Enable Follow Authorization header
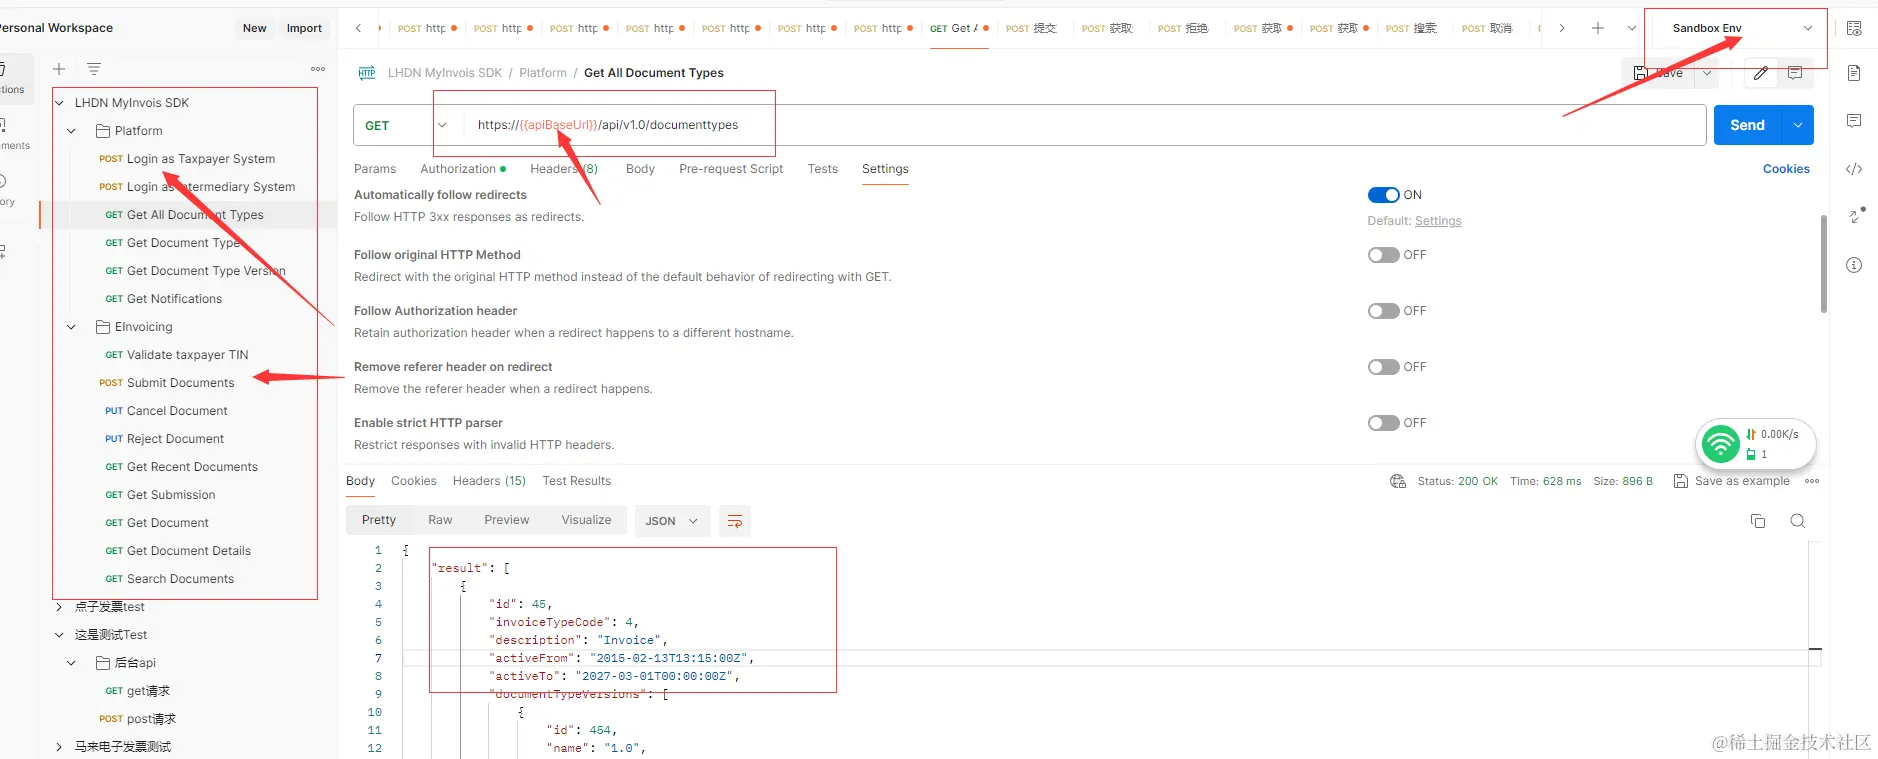Image resolution: width=1878 pixels, height=759 pixels. pyautogui.click(x=1384, y=311)
